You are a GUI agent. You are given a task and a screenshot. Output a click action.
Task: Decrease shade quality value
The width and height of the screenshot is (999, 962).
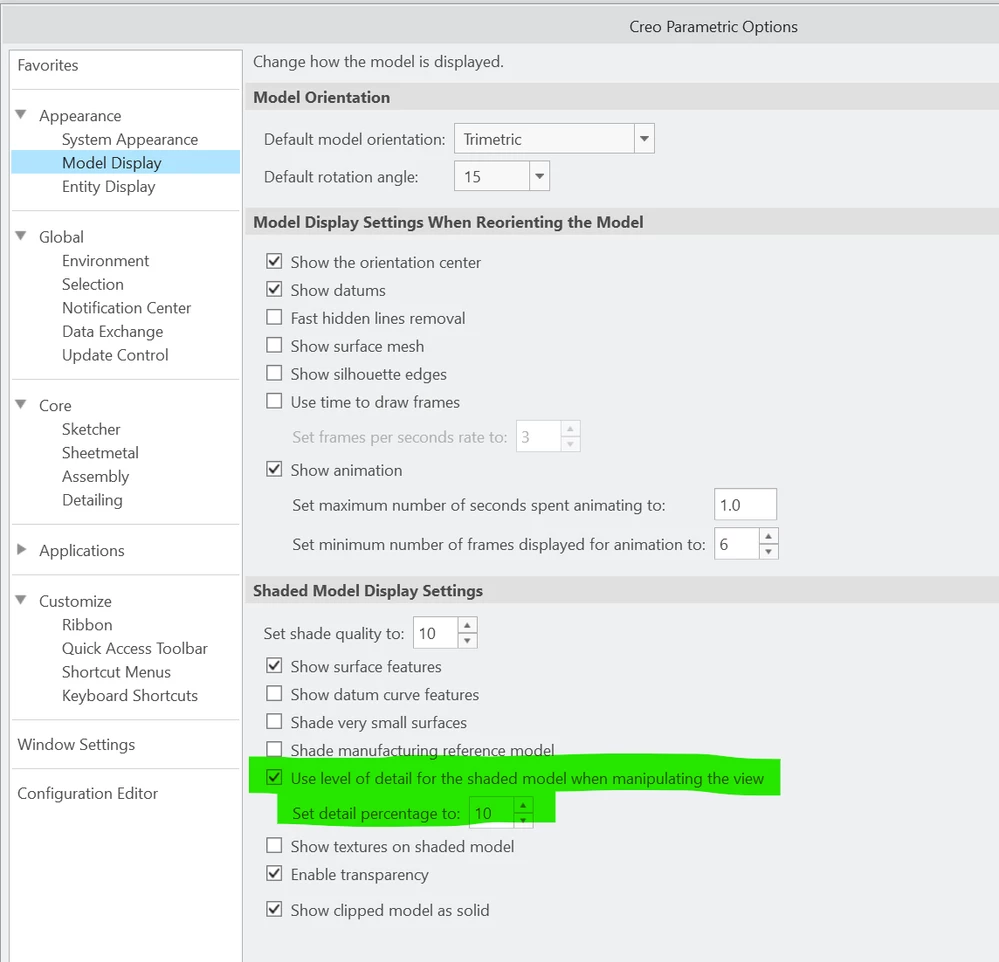467,641
